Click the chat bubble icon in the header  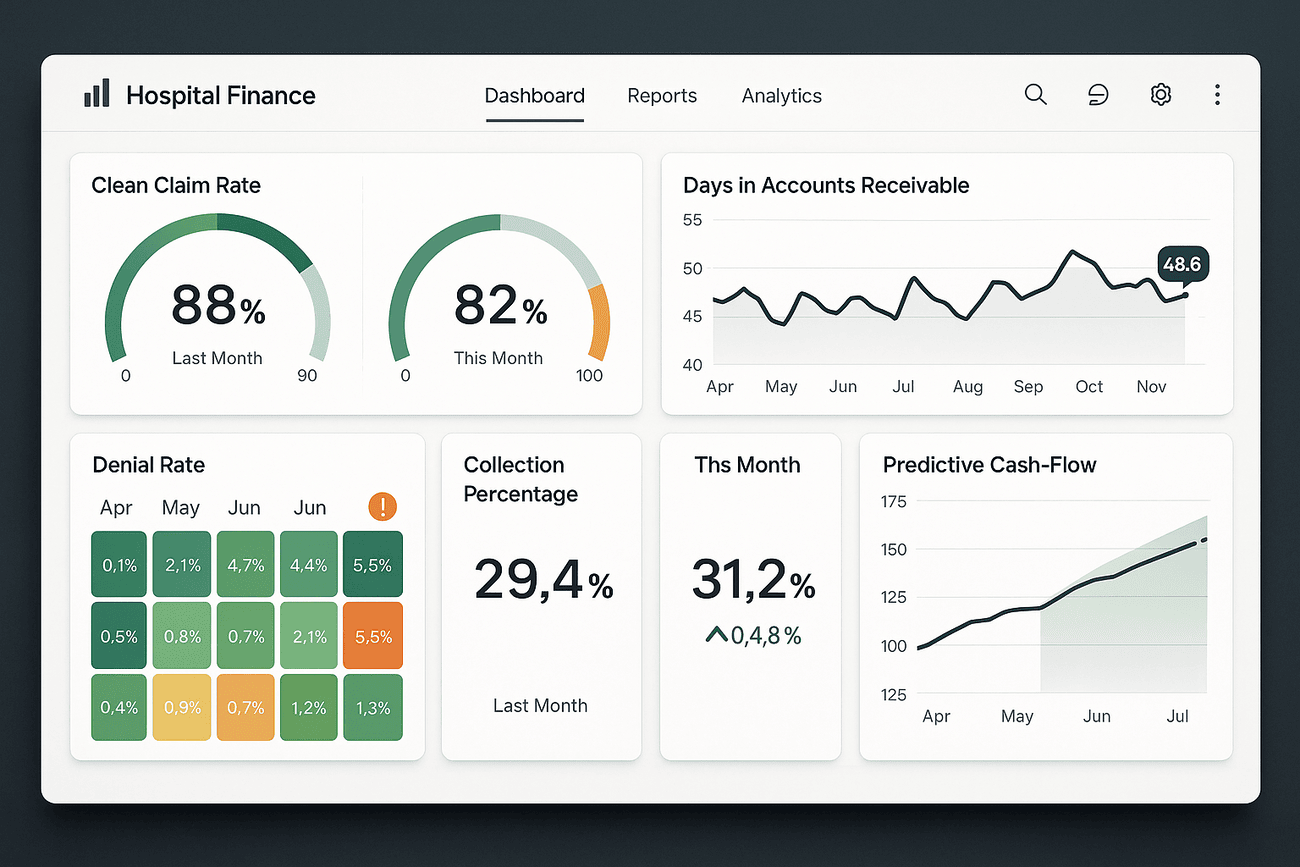click(x=1097, y=94)
